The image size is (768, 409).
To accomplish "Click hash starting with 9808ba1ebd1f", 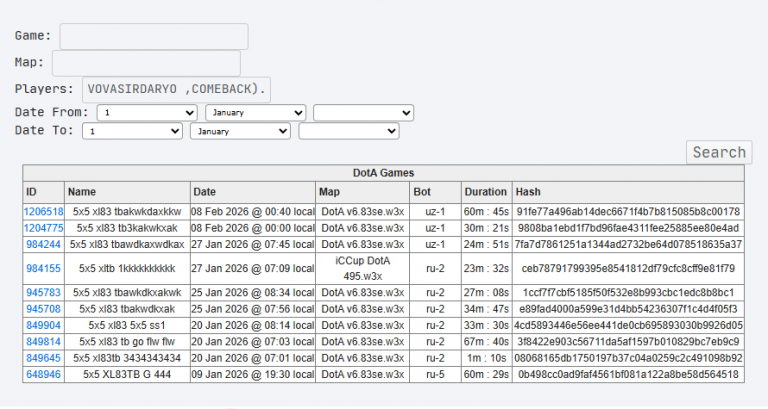I will click(x=628, y=228).
